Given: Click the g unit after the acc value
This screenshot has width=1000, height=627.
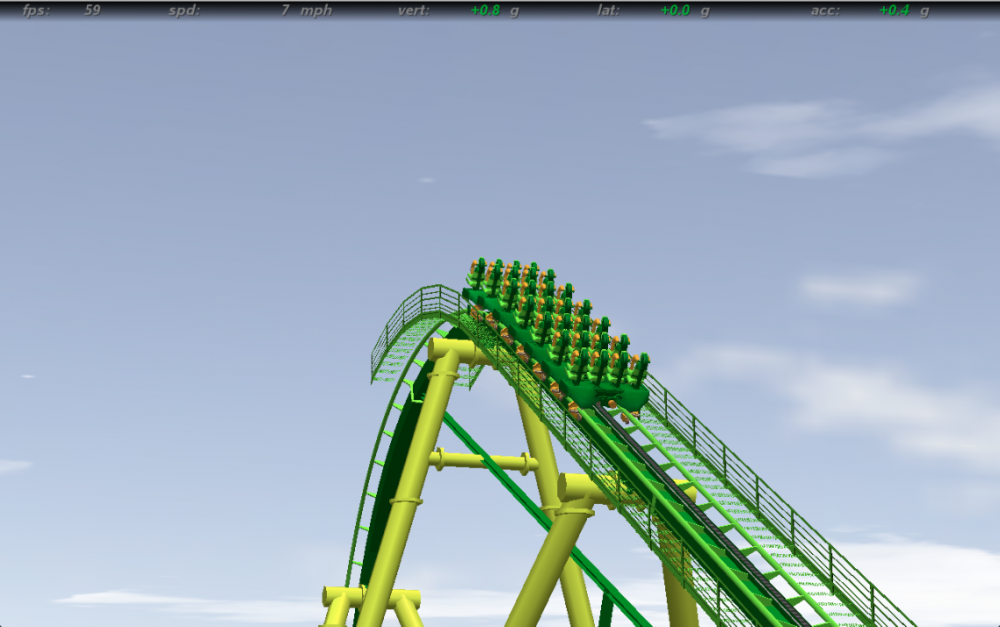Looking at the screenshot, I should (924, 10).
